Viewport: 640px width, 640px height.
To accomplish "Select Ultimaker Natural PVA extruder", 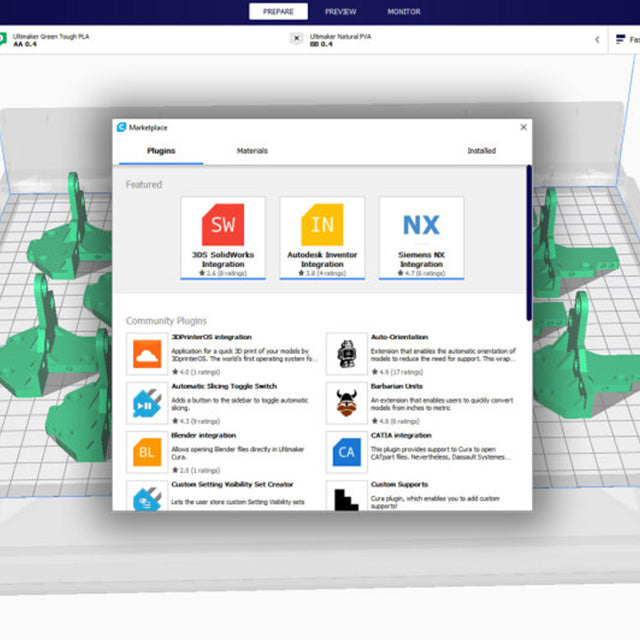I will pos(340,40).
